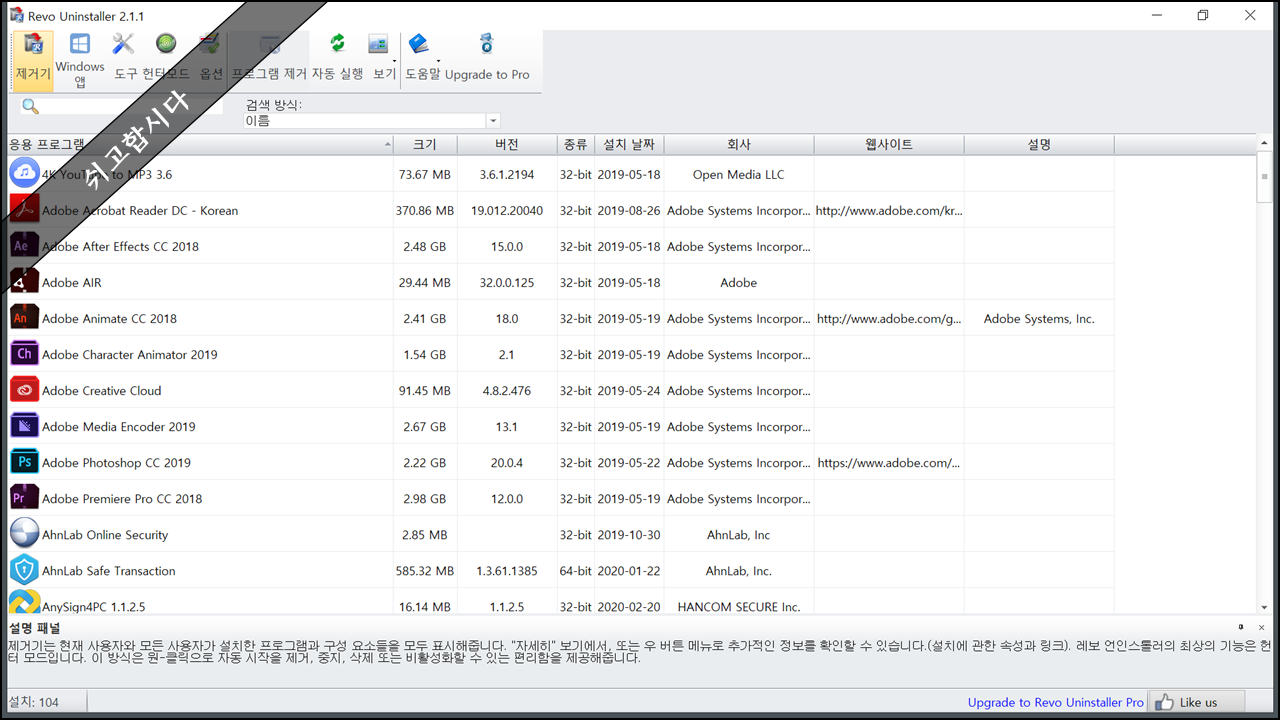Click the green 자동 실행 arrows icon
The image size is (1280, 720).
click(337, 43)
